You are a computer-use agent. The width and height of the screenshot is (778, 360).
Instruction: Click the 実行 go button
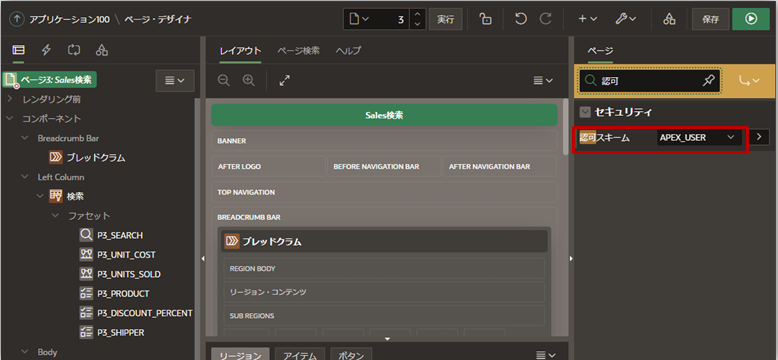click(445, 19)
